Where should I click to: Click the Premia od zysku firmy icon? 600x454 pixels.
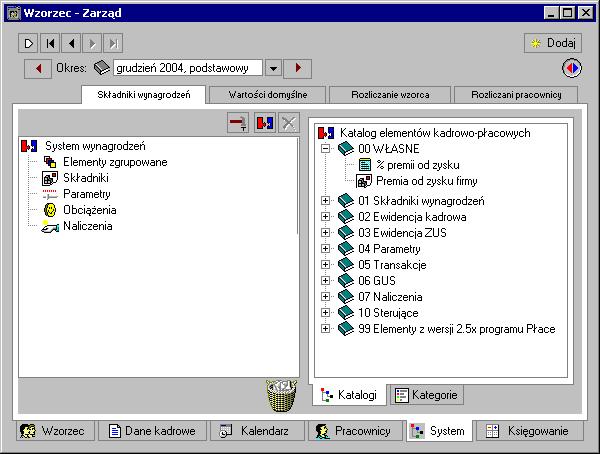tap(364, 181)
